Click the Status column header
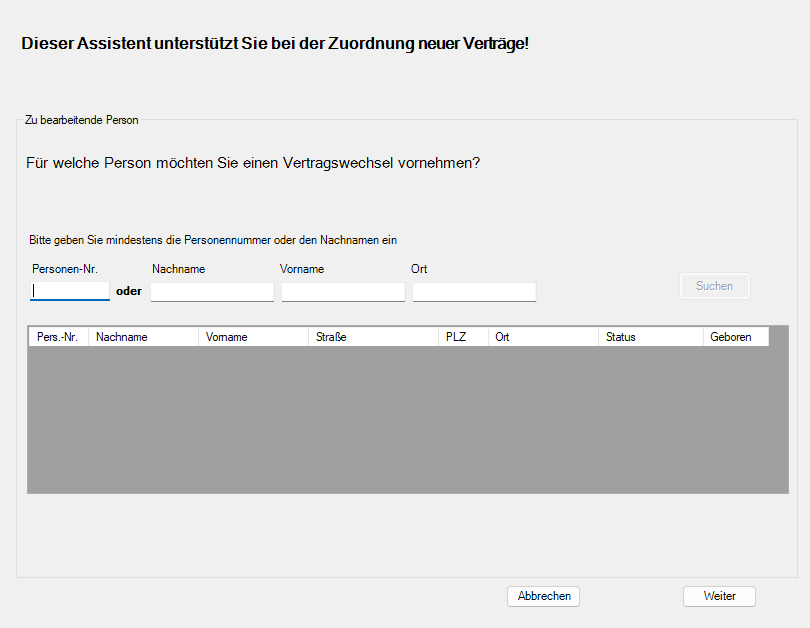The width and height of the screenshot is (810, 628). [619, 337]
